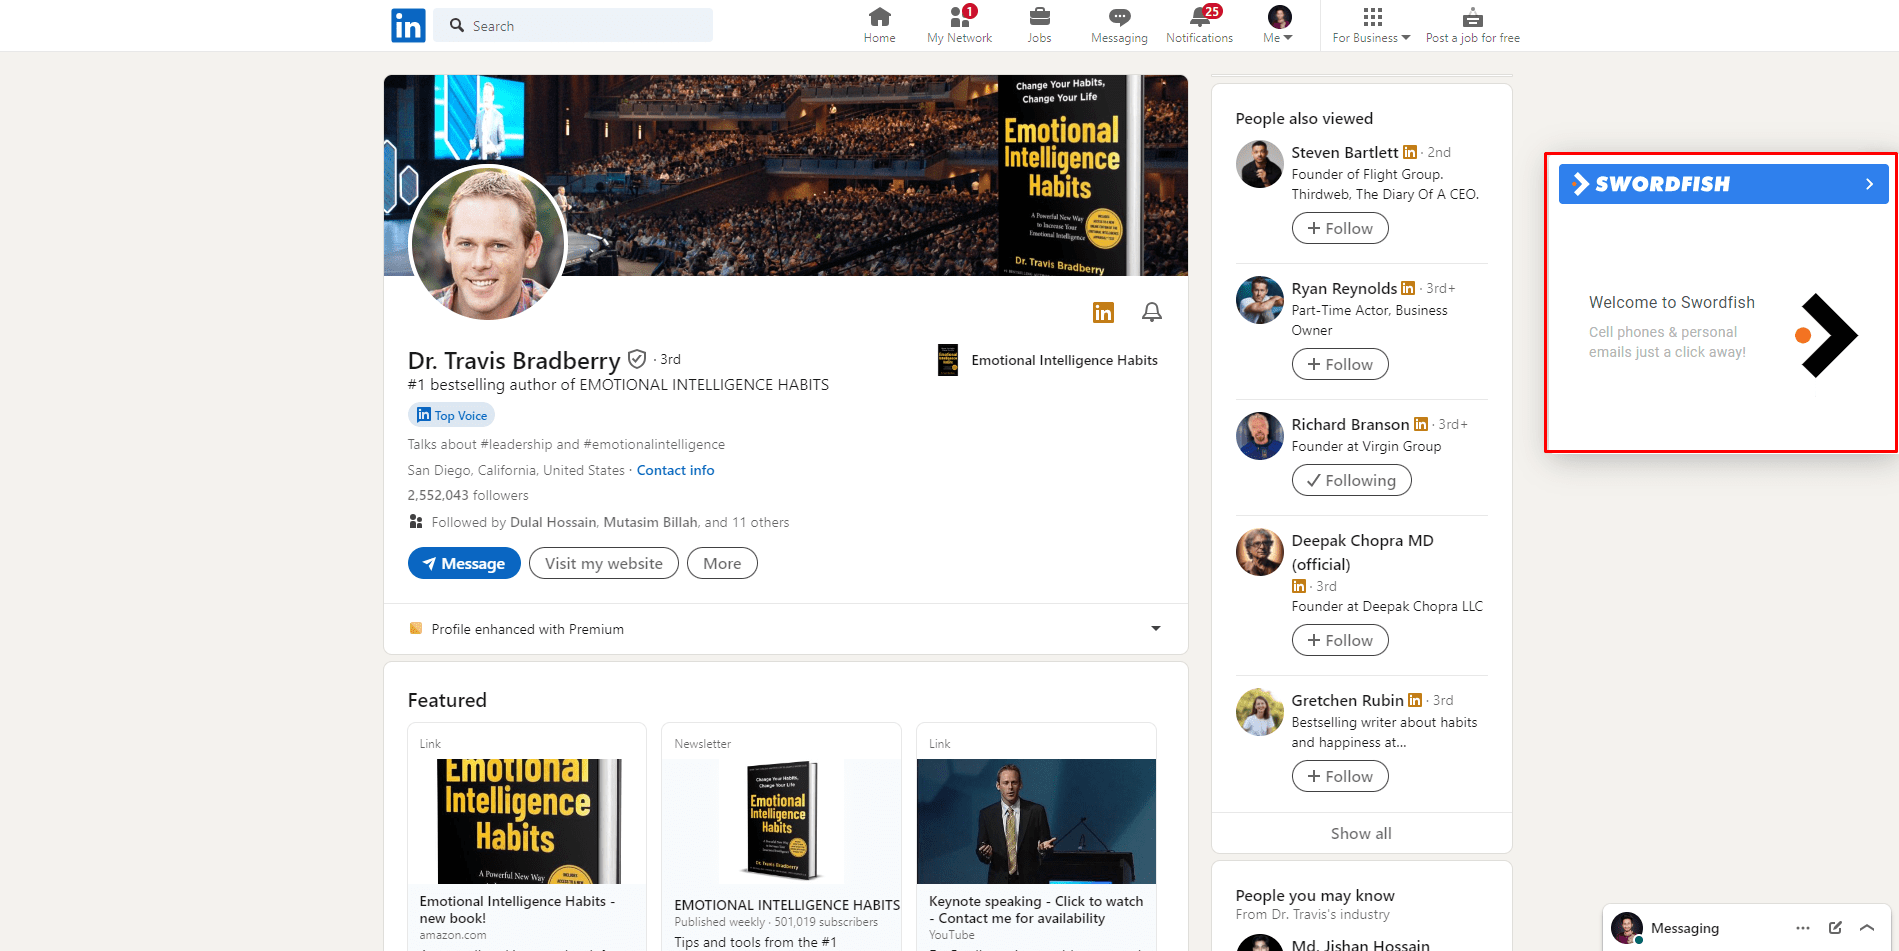Open the Me profile dropdown
The height and width of the screenshot is (951, 1899).
[1277, 25]
